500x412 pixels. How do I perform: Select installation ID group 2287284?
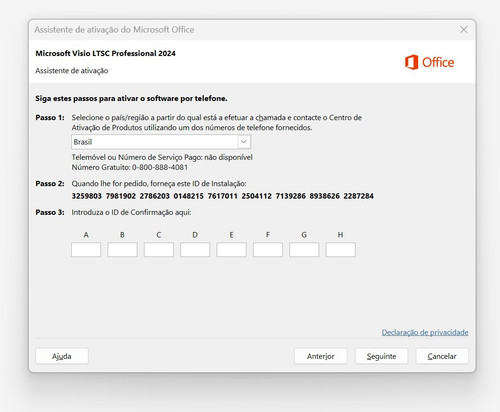(x=359, y=196)
